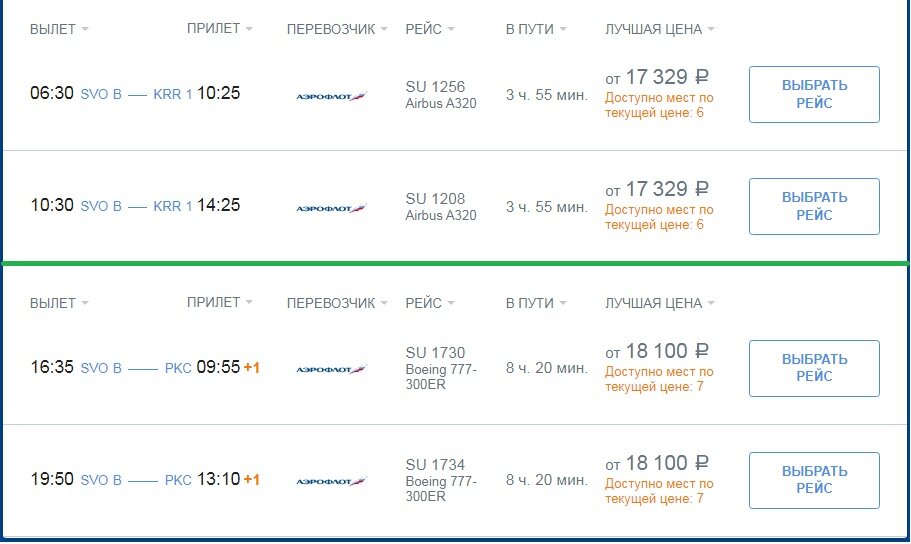Click Aeroflot logo on SU 1730 row
The image size is (911, 544).
pyautogui.click(x=331, y=369)
